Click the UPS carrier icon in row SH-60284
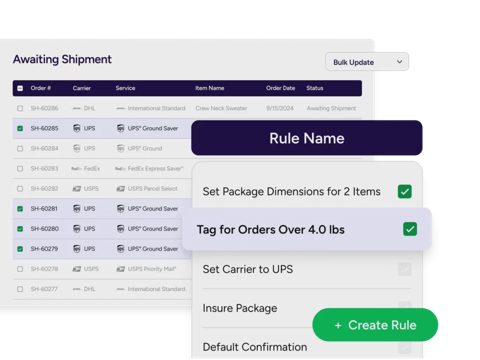Viewport: 480px width, 360px height. click(x=77, y=148)
